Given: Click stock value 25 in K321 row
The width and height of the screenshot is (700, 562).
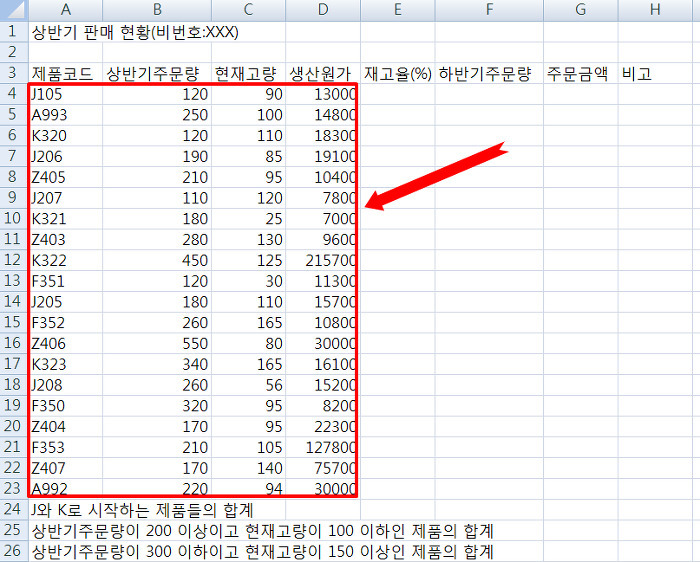Looking at the screenshot, I should (x=248, y=218).
